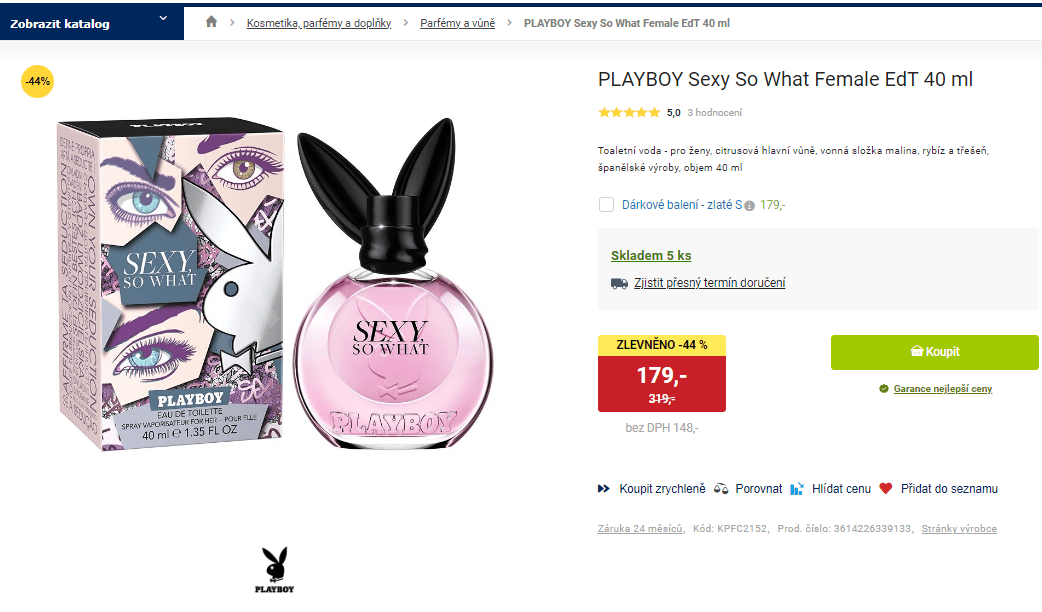Viewport: 1042px width, 612px height.
Task: Click the green checkmark by Garance nejlepší ceny
Action: (884, 388)
